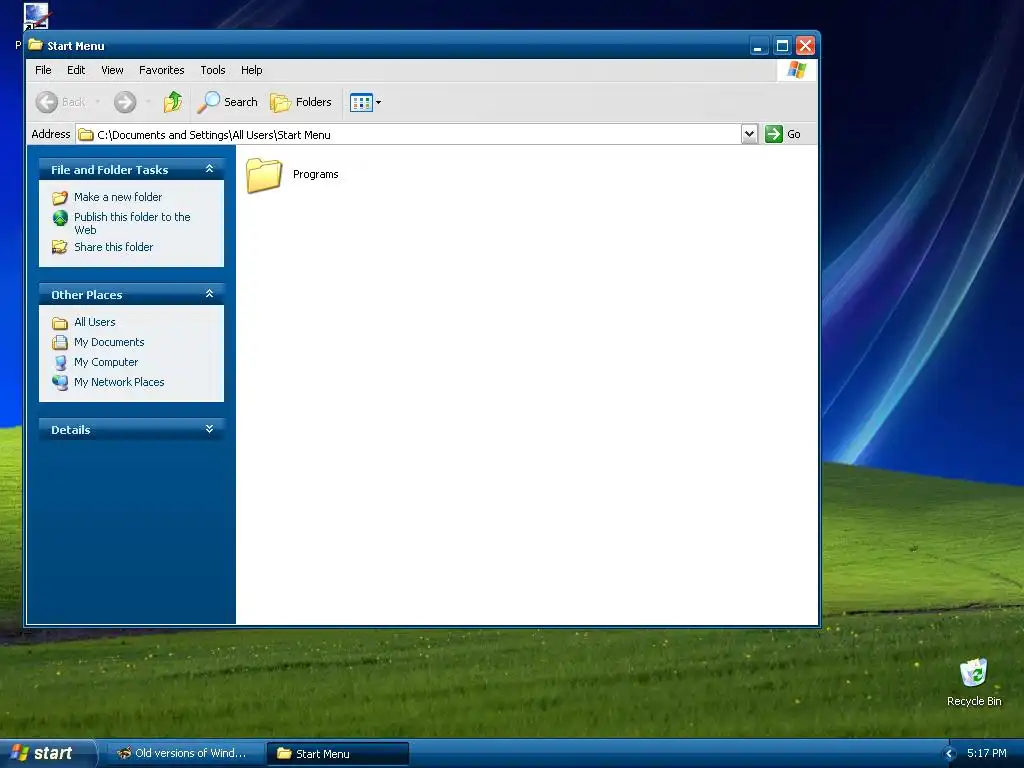Click inside the Address path field

click(408, 135)
